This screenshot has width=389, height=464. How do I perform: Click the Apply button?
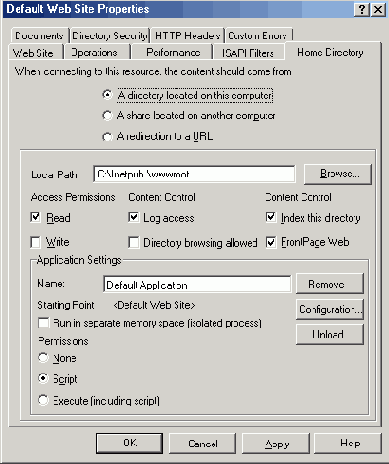pyautogui.click(x=276, y=443)
